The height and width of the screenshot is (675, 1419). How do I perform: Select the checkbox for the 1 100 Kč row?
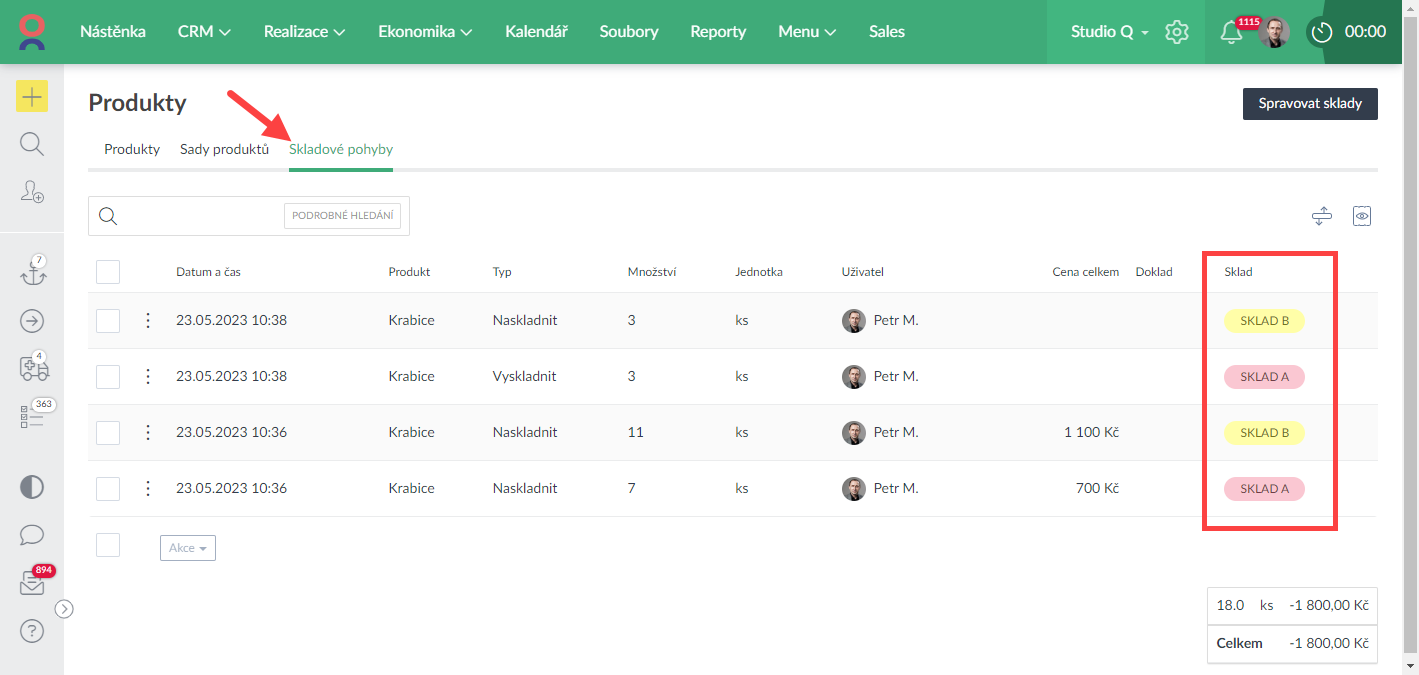click(108, 433)
